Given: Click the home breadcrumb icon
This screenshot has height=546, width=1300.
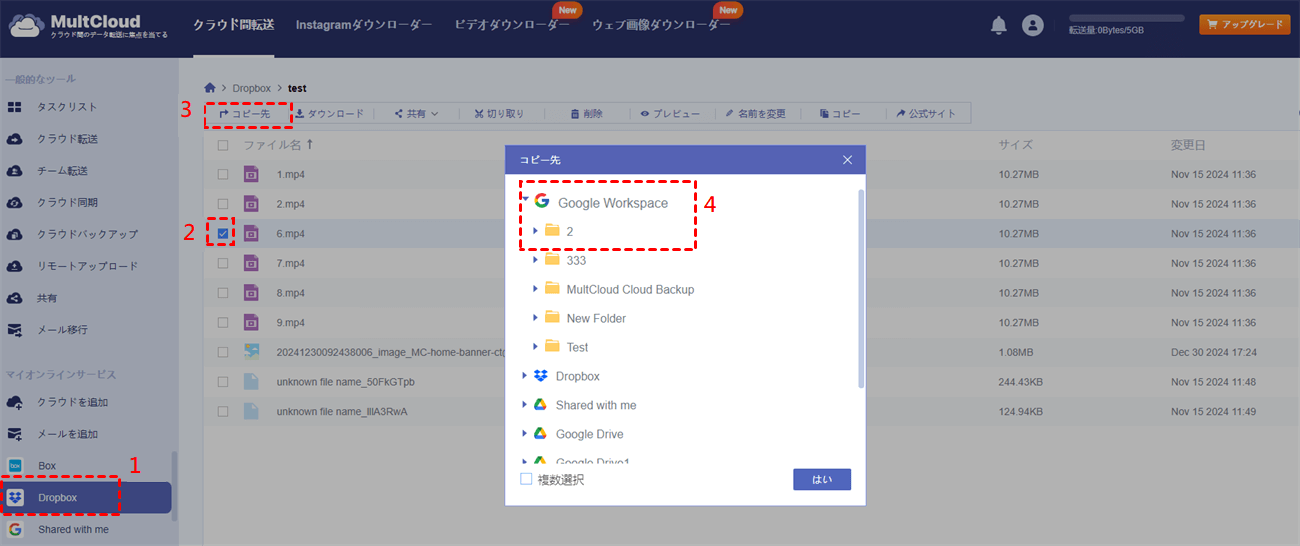Looking at the screenshot, I should point(210,88).
